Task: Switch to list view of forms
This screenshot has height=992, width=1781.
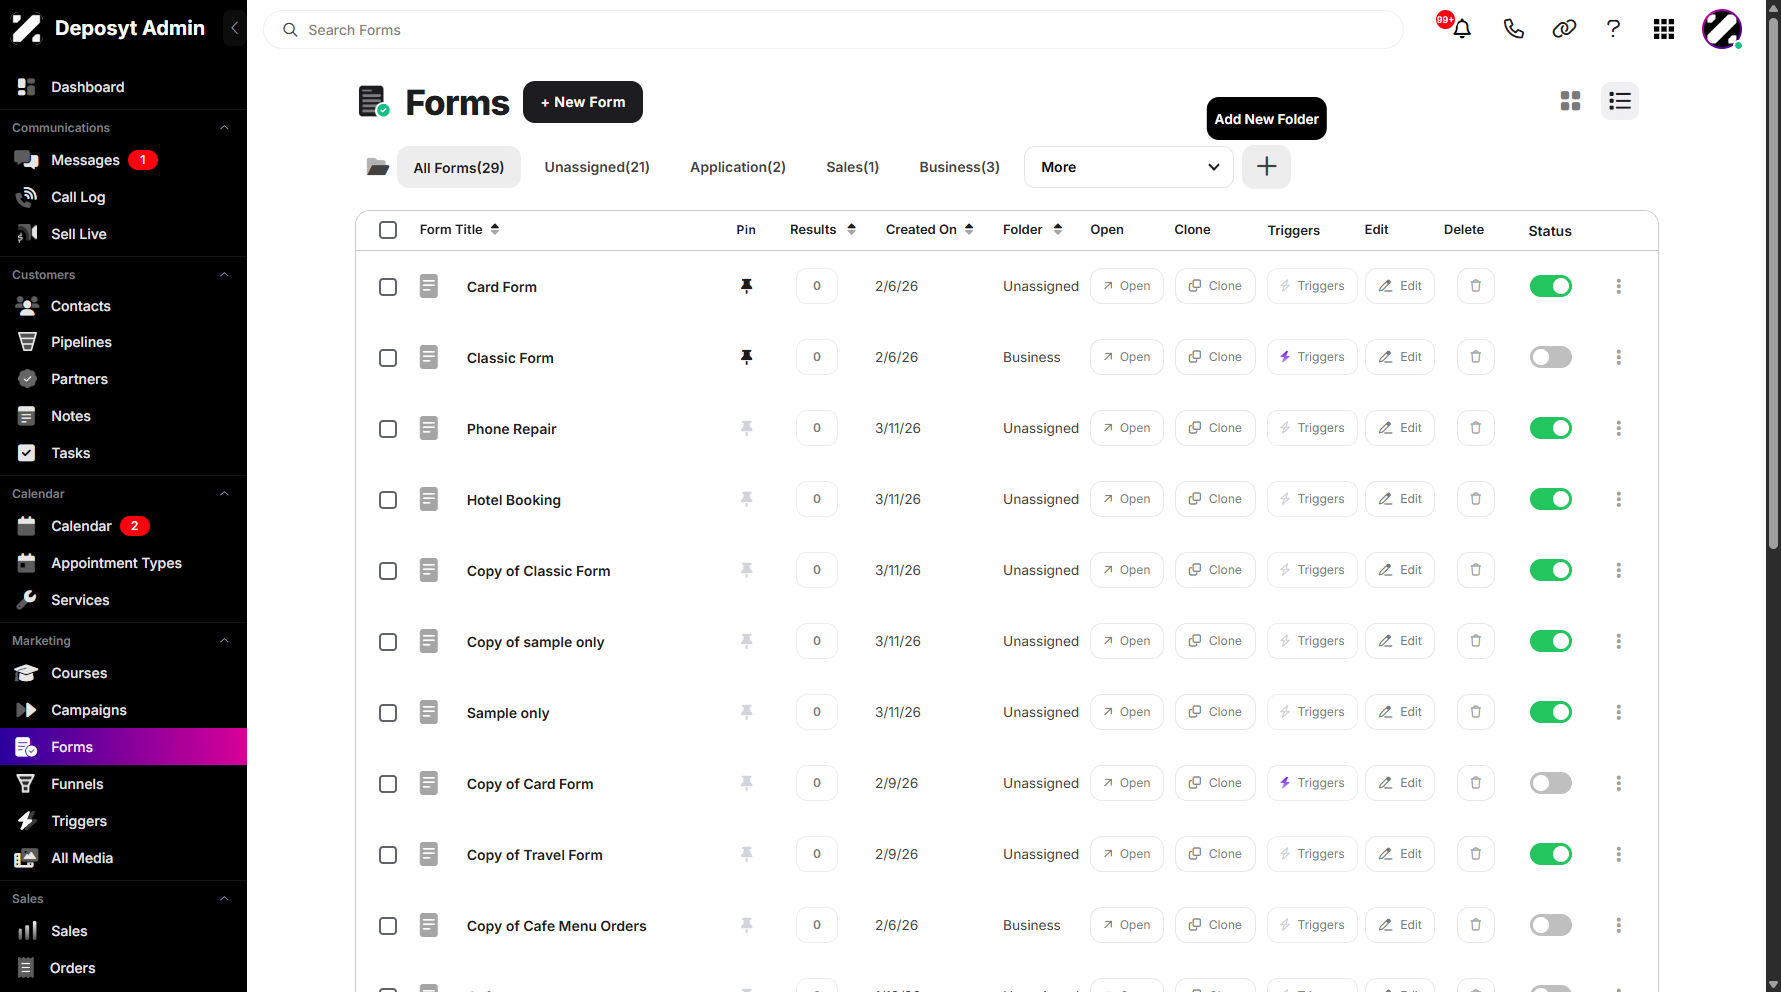Action: pyautogui.click(x=1620, y=101)
